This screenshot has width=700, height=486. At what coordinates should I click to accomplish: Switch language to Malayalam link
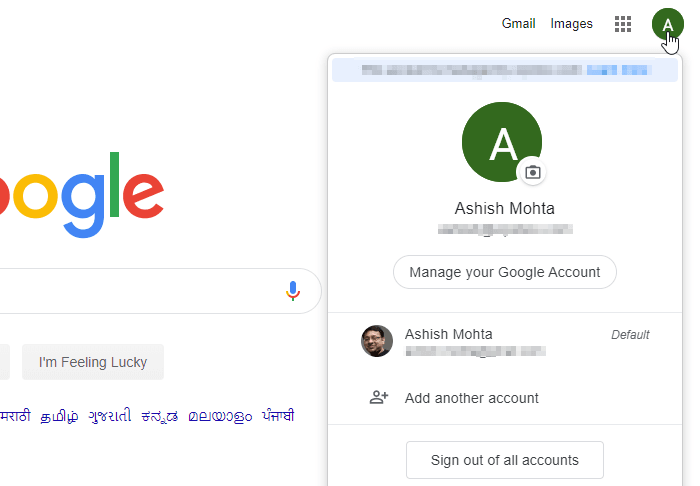(x=220, y=416)
